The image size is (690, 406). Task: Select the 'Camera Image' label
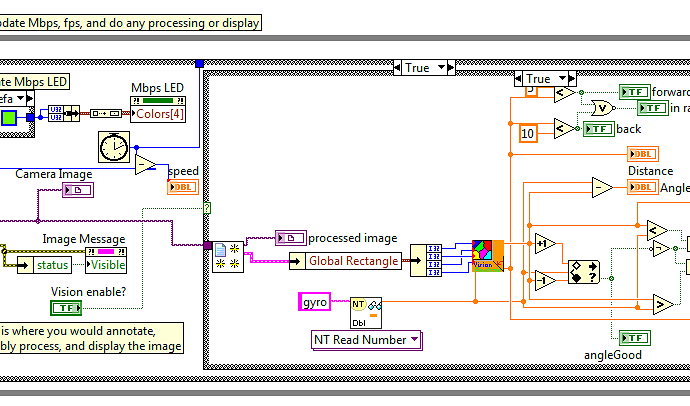click(x=54, y=174)
